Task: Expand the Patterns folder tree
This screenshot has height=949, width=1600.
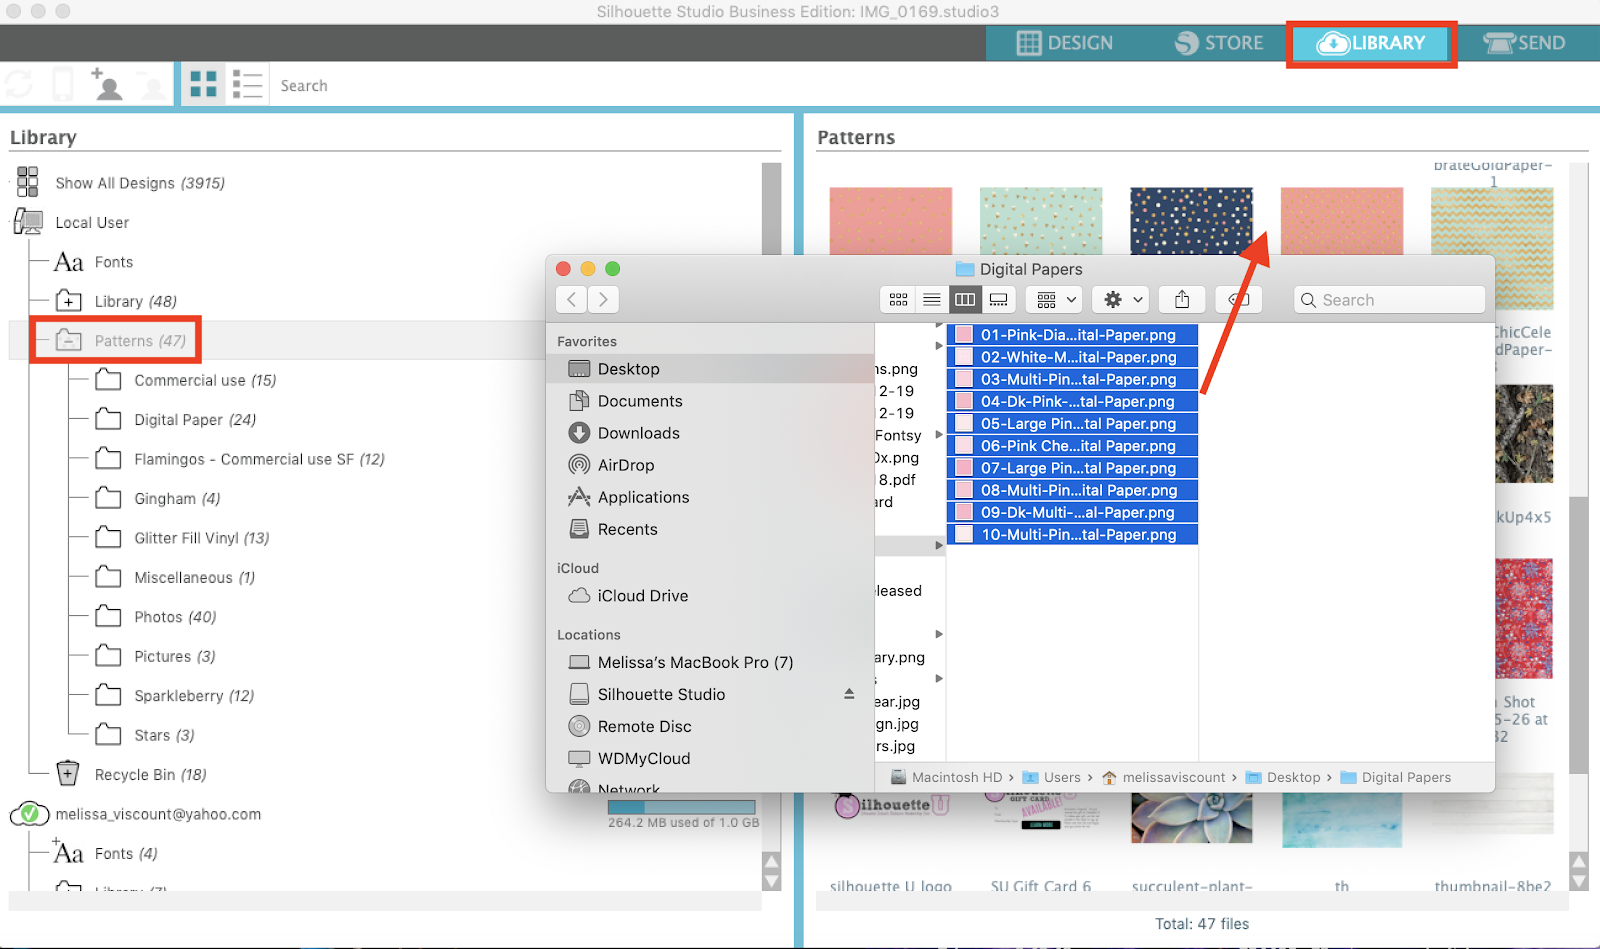Action: [x=68, y=340]
